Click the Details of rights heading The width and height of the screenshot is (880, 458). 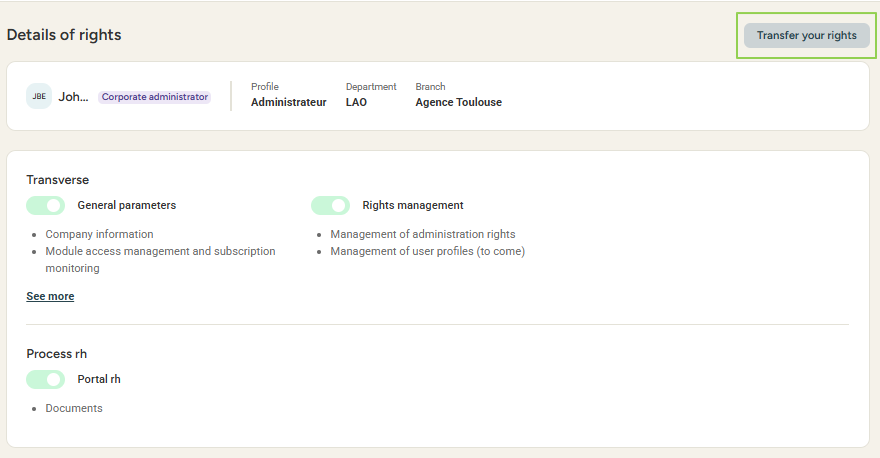(64, 35)
